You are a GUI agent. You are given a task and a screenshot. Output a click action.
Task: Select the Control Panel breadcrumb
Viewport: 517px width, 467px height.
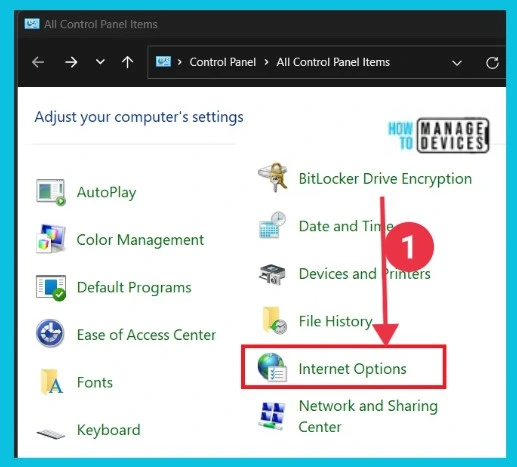click(223, 62)
